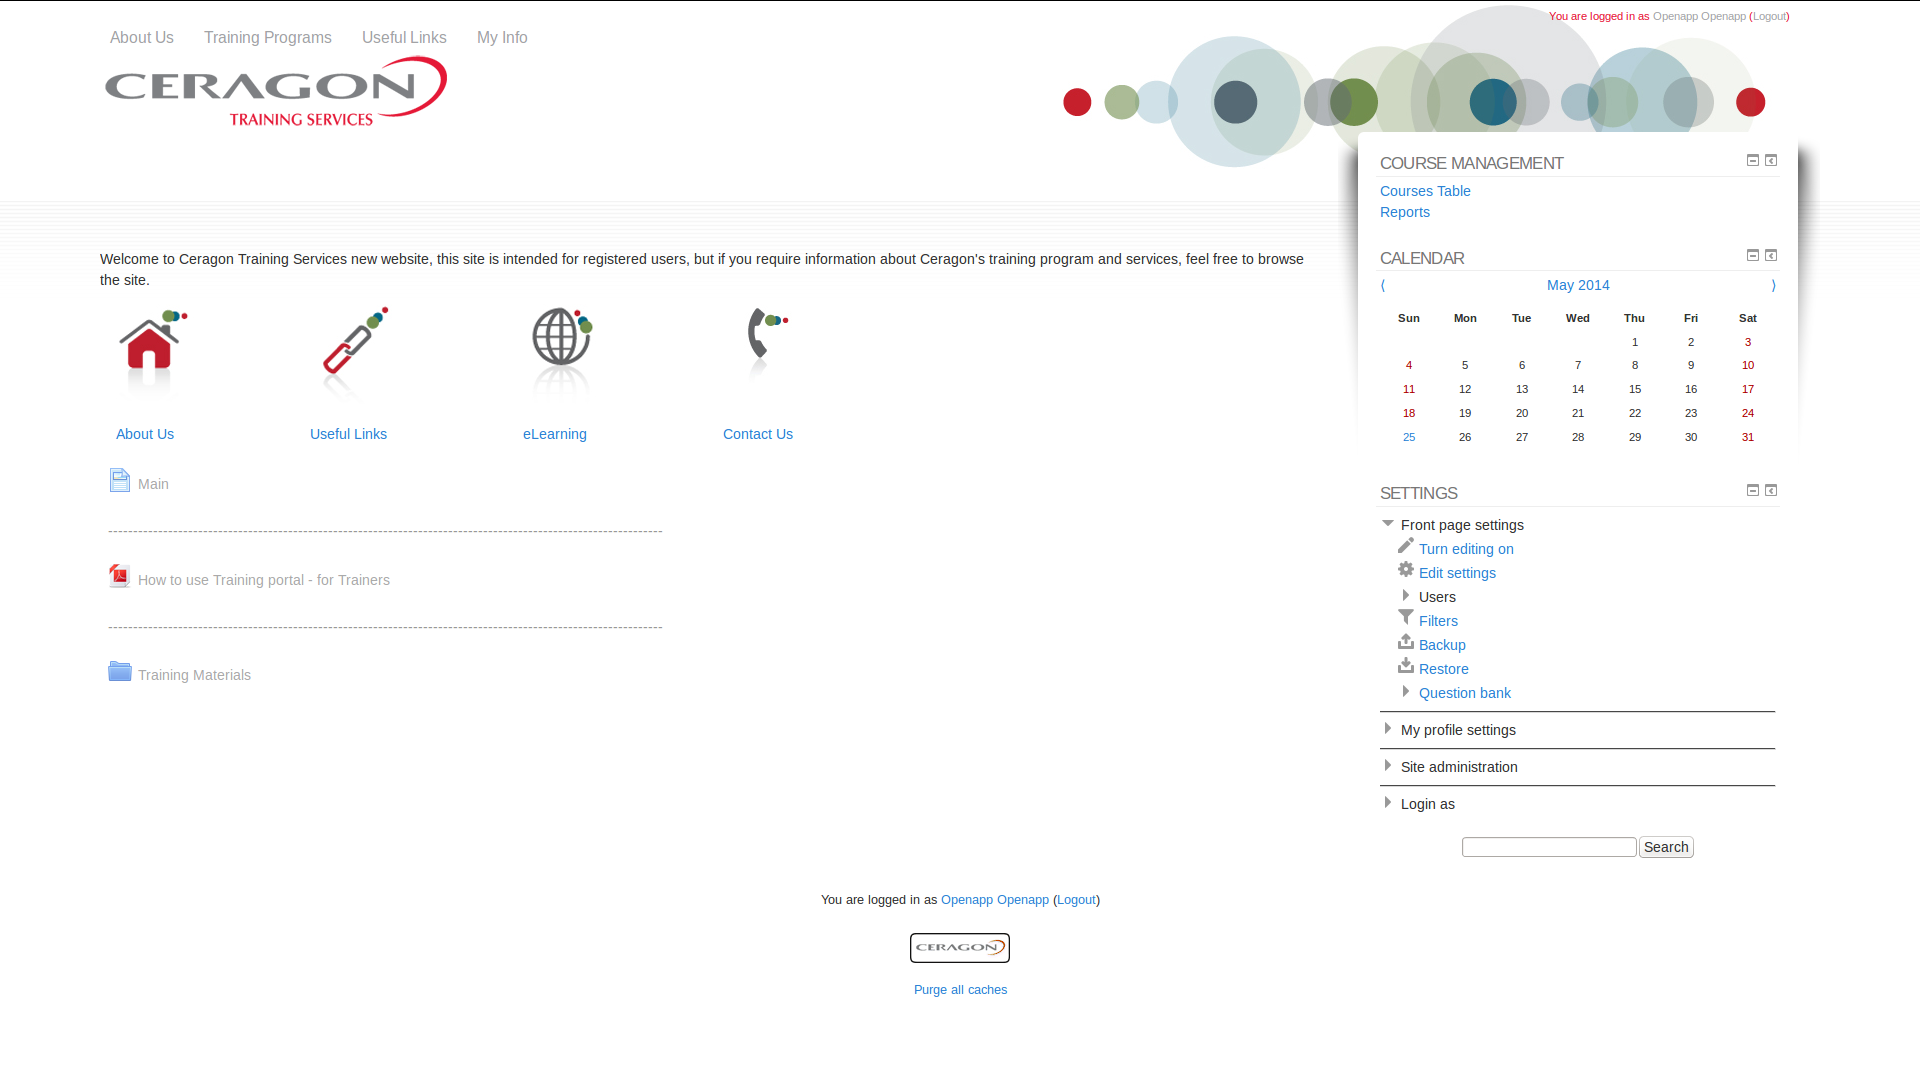1920x1080 pixels.
Task: Click the May 2014 calendar title
Action: pyautogui.click(x=1578, y=285)
